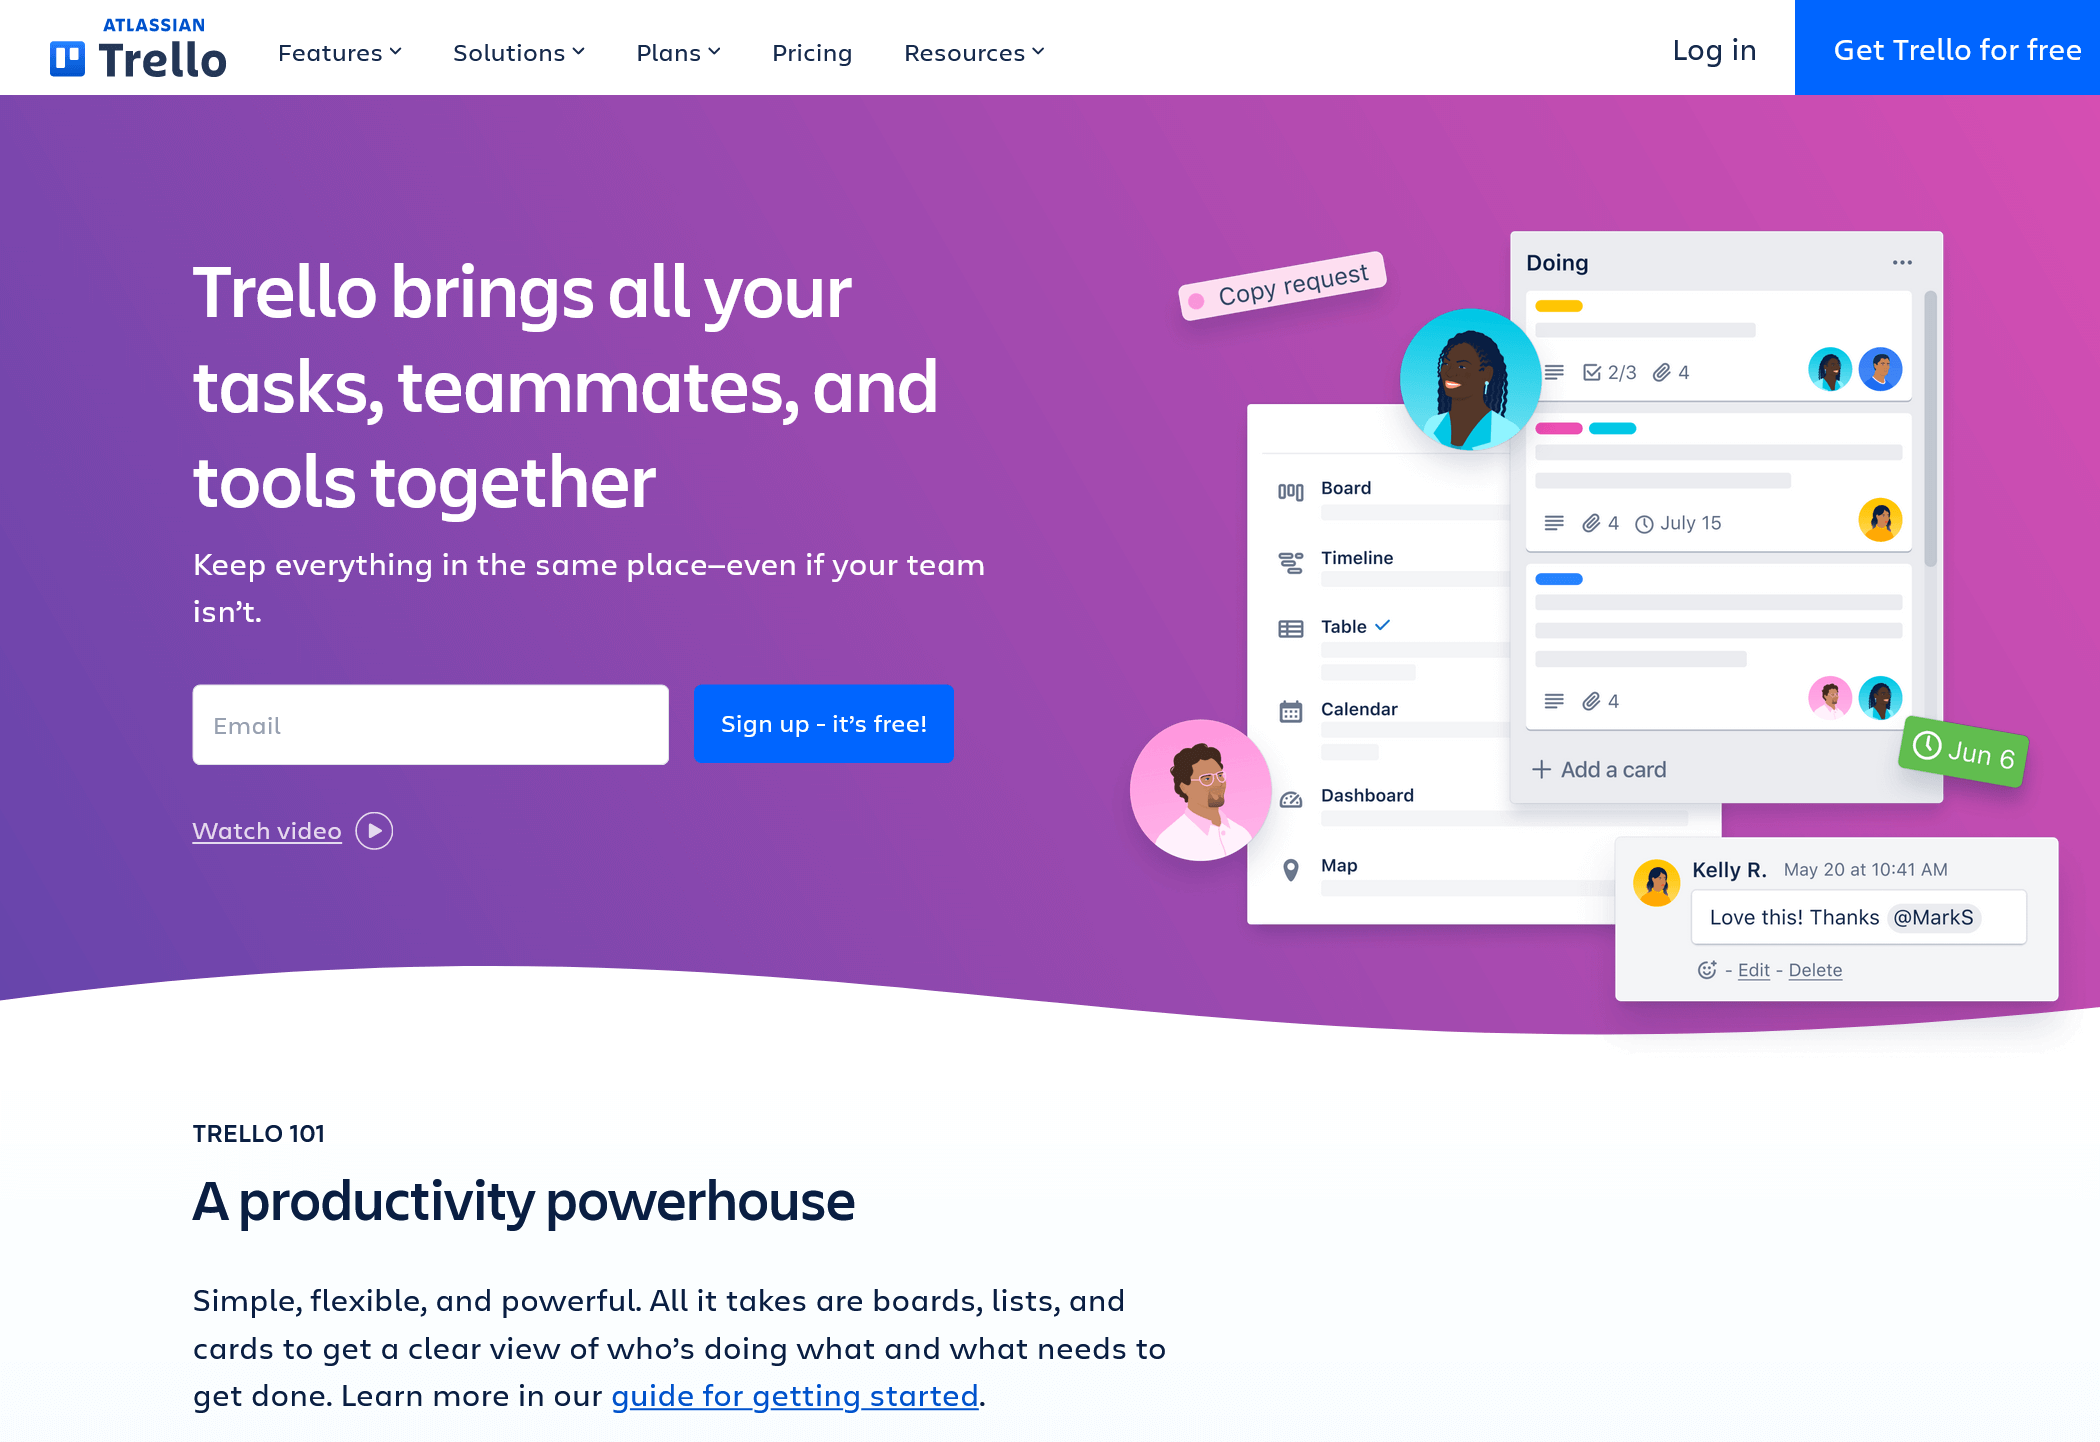The image size is (2100, 1442).
Task: Click the email input field
Action: pos(431,724)
